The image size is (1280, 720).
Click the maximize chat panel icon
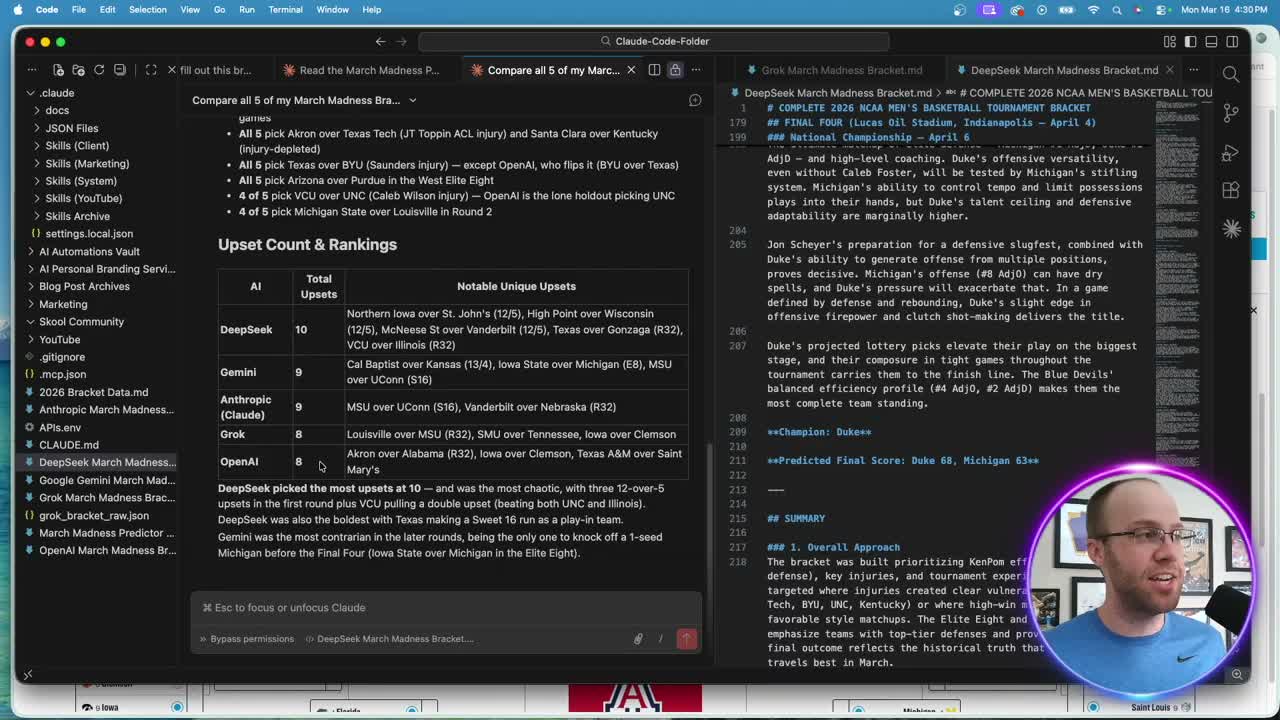[151, 70]
